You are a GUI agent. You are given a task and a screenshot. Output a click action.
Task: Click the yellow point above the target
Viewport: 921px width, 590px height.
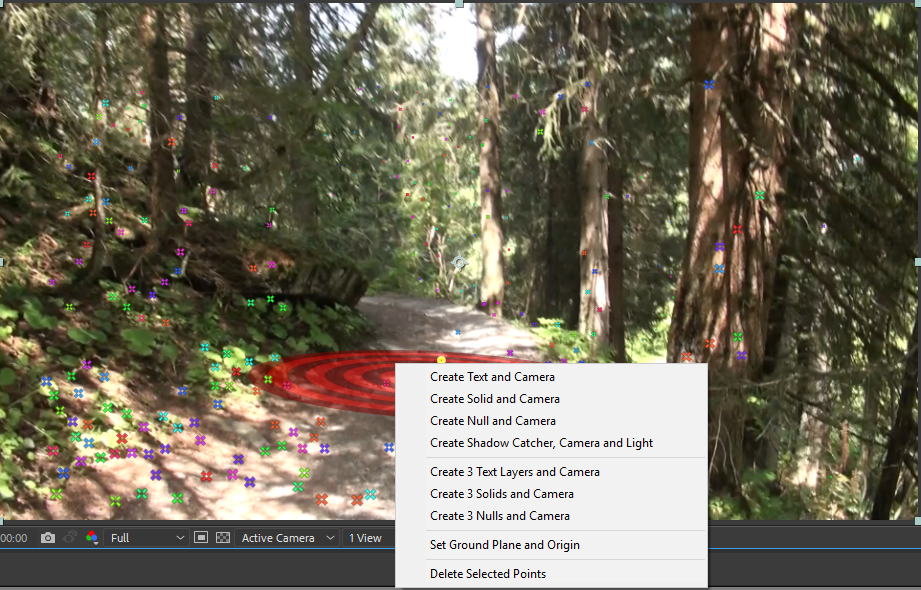coord(441,360)
